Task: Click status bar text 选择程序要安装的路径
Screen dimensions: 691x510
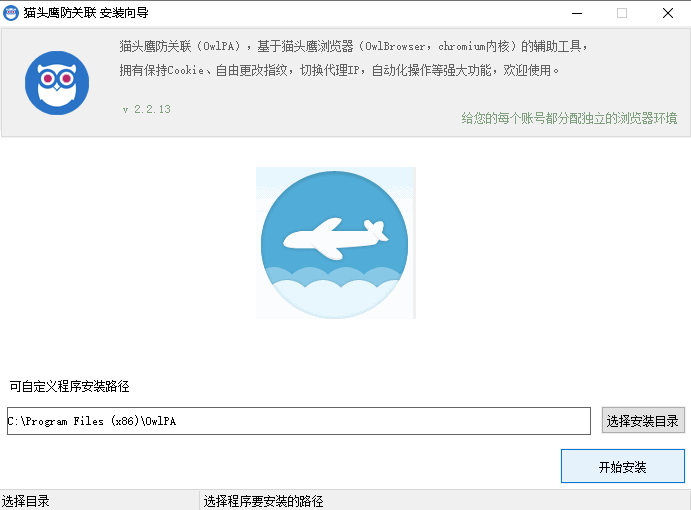Action: [x=263, y=501]
